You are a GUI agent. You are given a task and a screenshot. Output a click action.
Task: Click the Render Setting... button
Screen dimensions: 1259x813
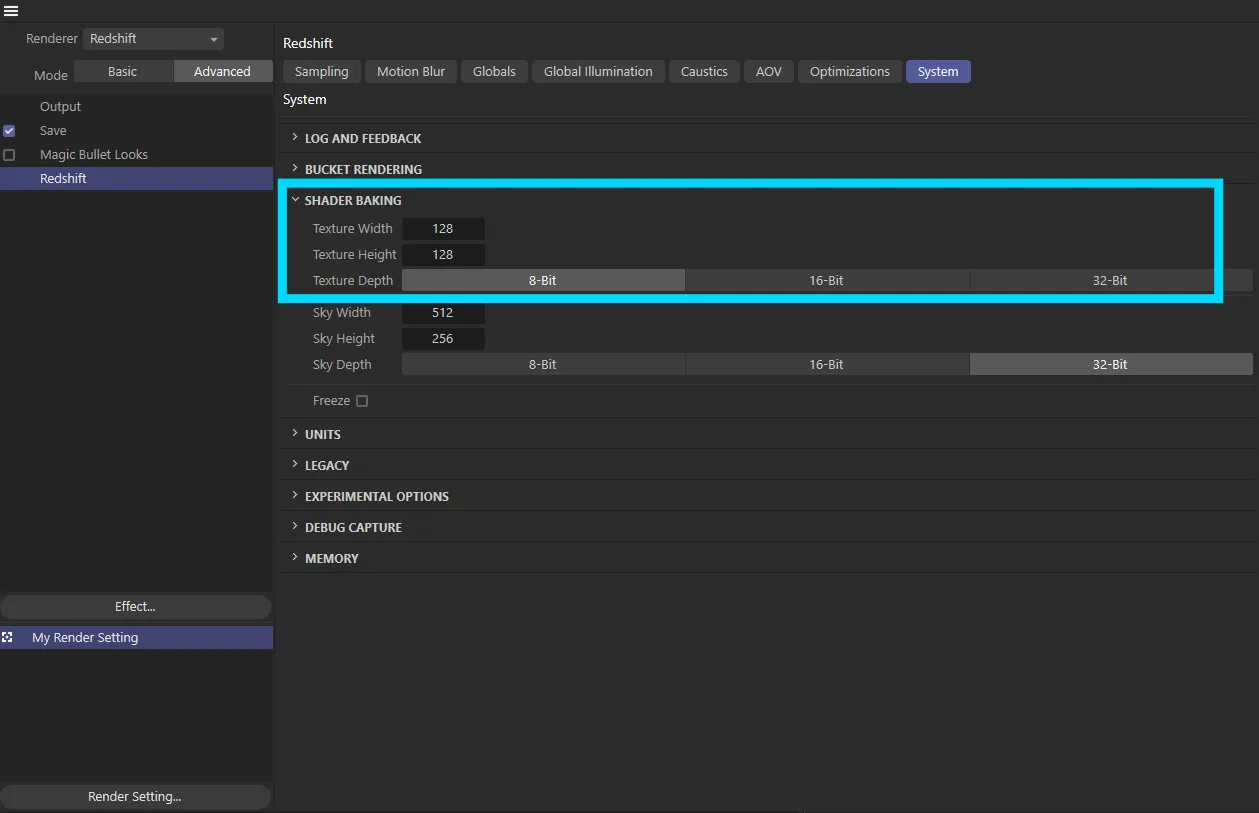(x=135, y=797)
